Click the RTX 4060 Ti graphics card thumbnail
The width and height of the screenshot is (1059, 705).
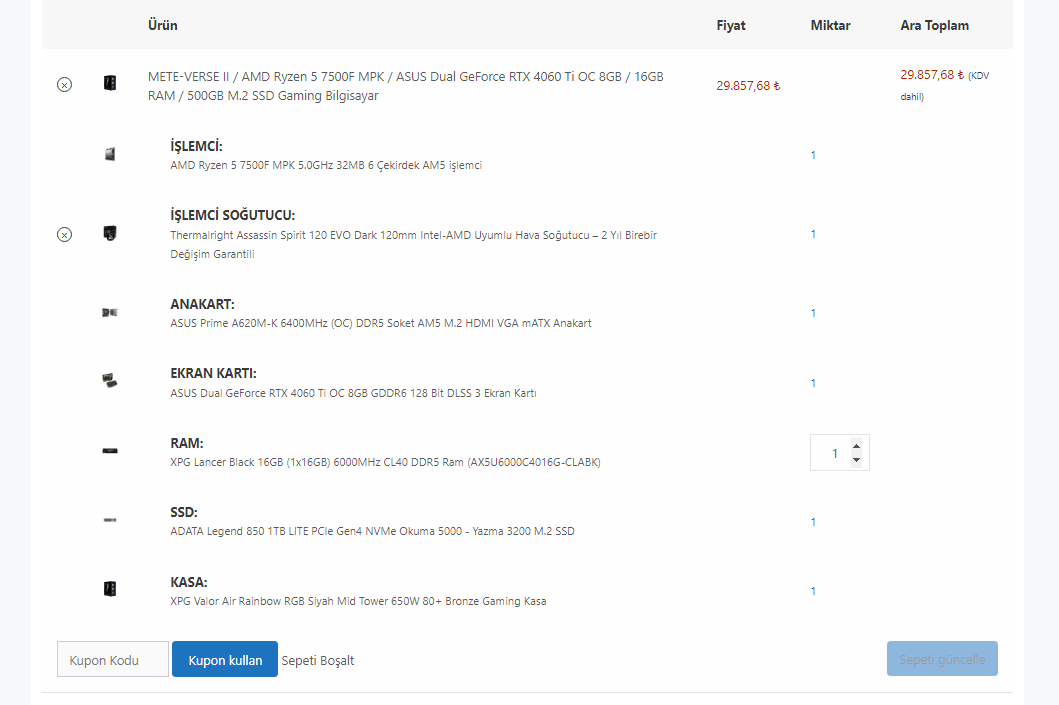[110, 381]
